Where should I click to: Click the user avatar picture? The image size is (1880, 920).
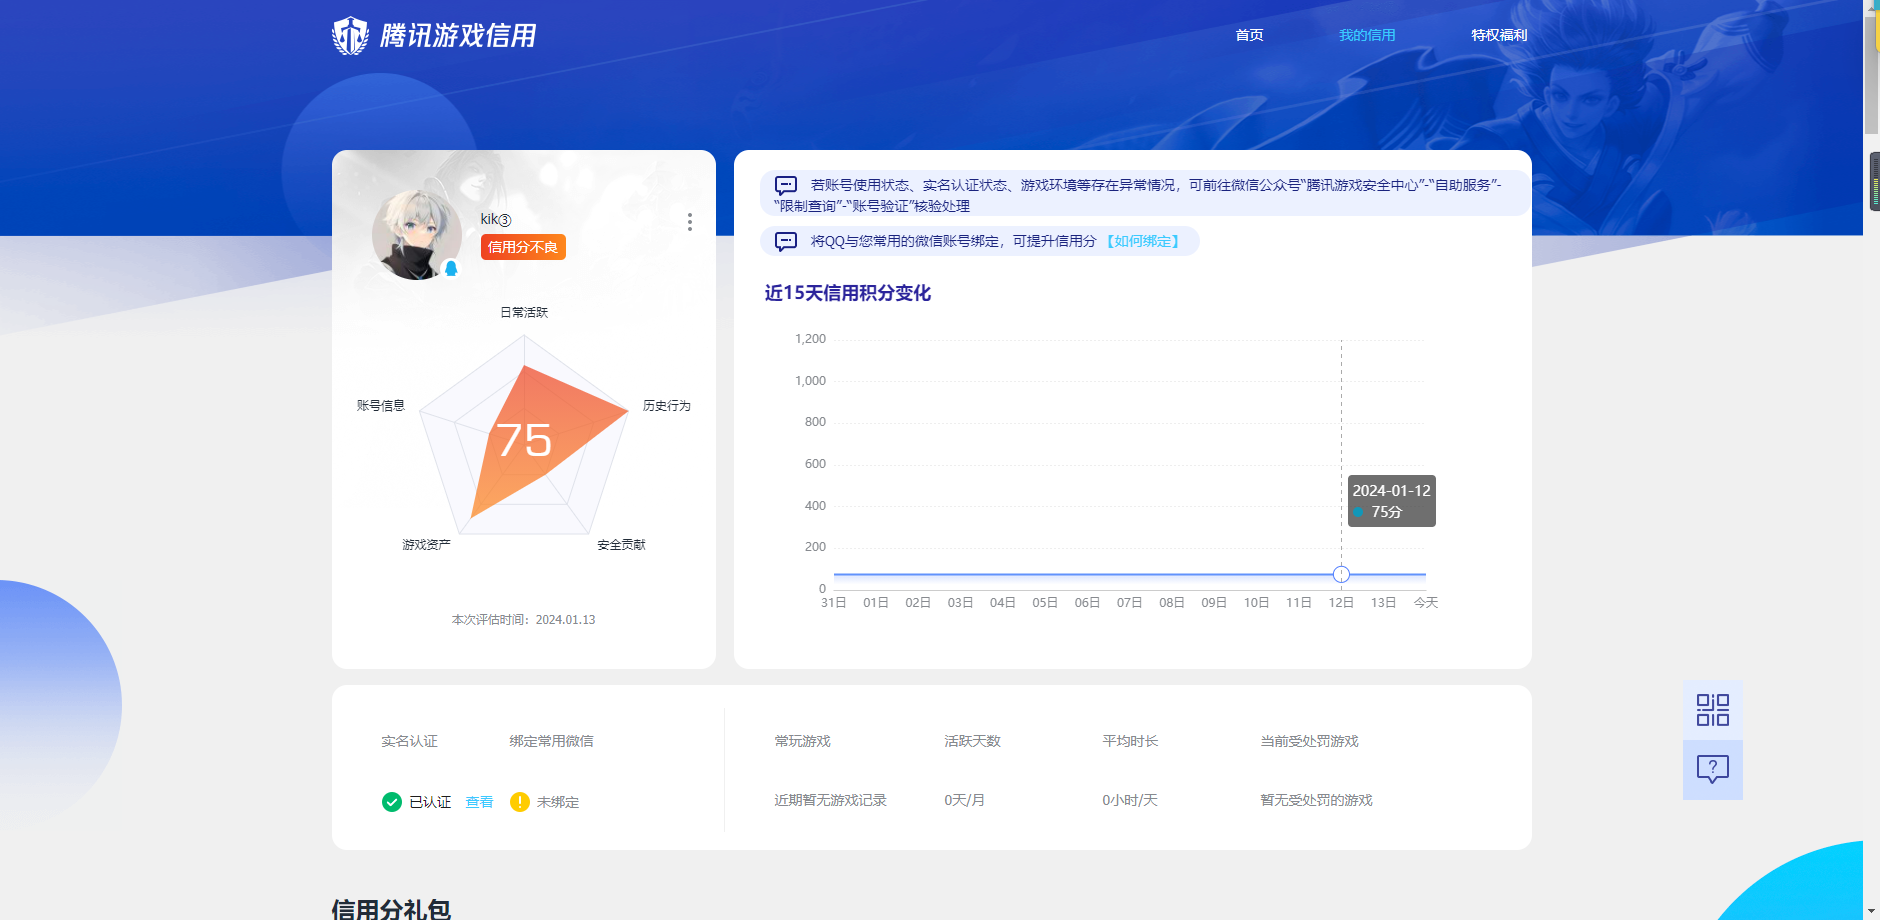pyautogui.click(x=417, y=235)
